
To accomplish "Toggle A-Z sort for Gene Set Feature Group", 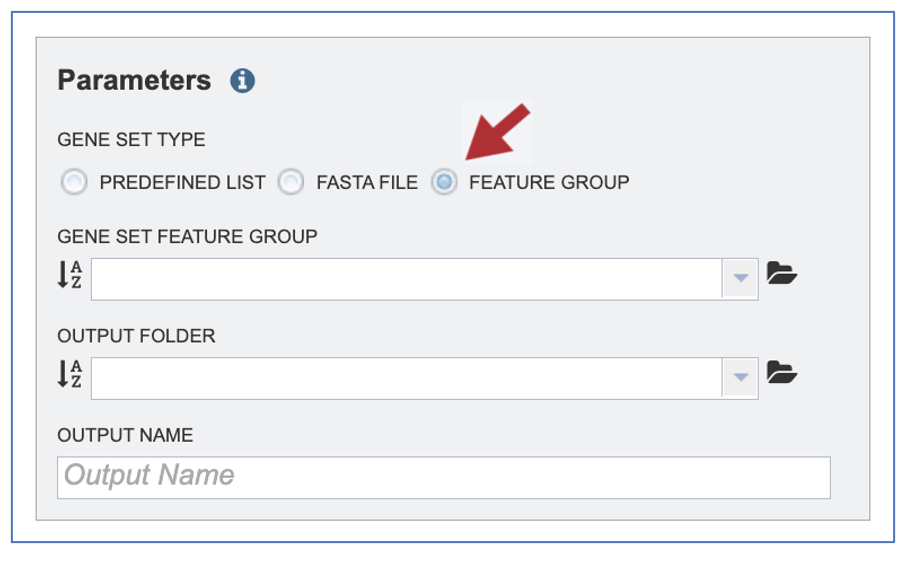I will [69, 275].
